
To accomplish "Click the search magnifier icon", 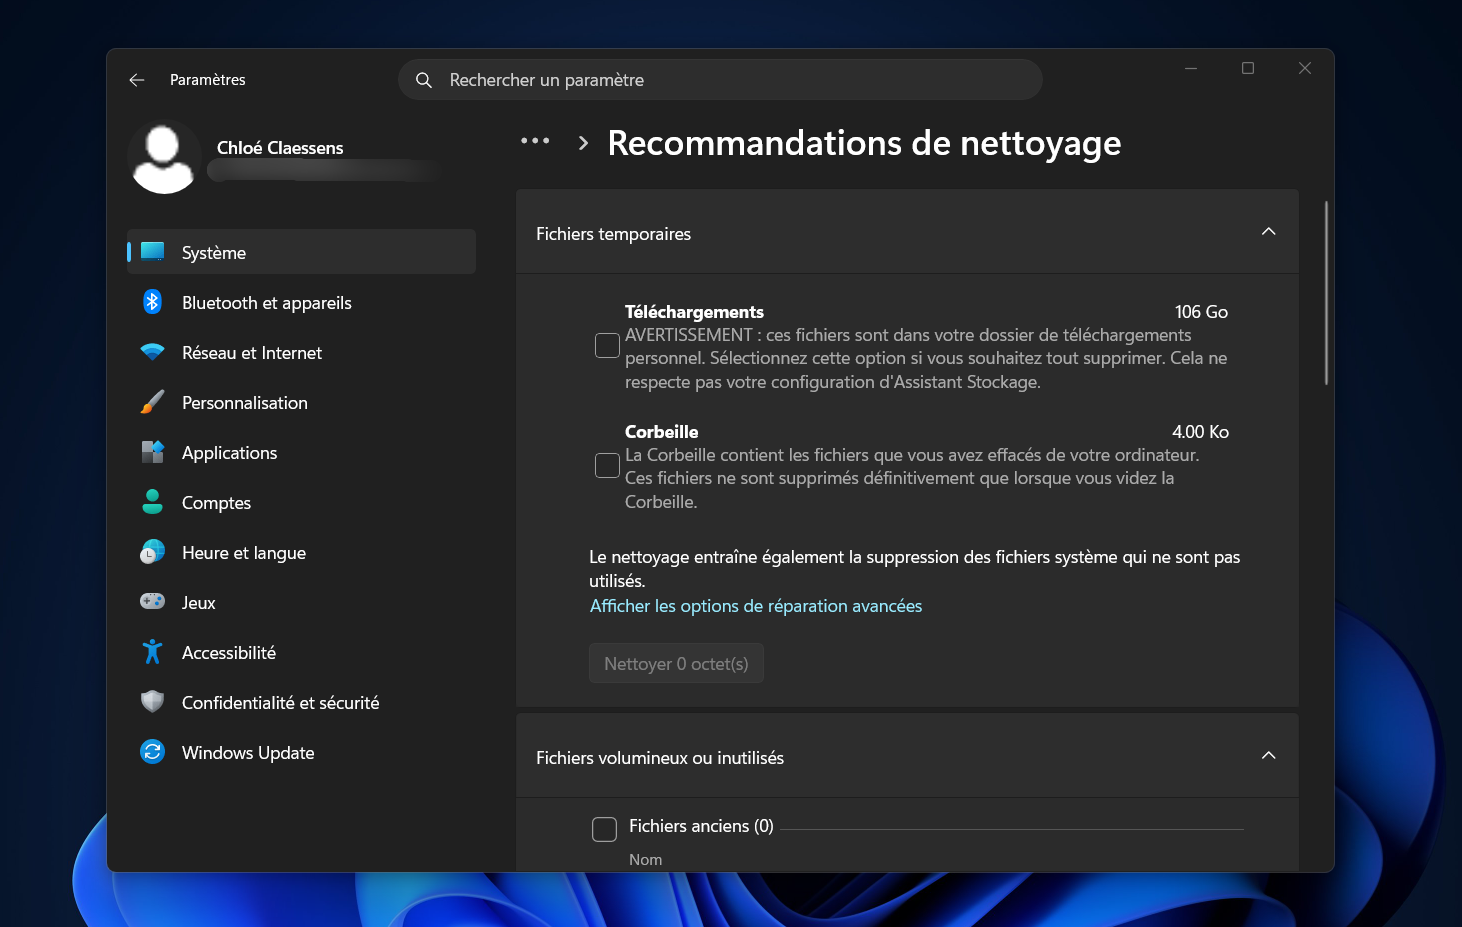I will (x=424, y=80).
